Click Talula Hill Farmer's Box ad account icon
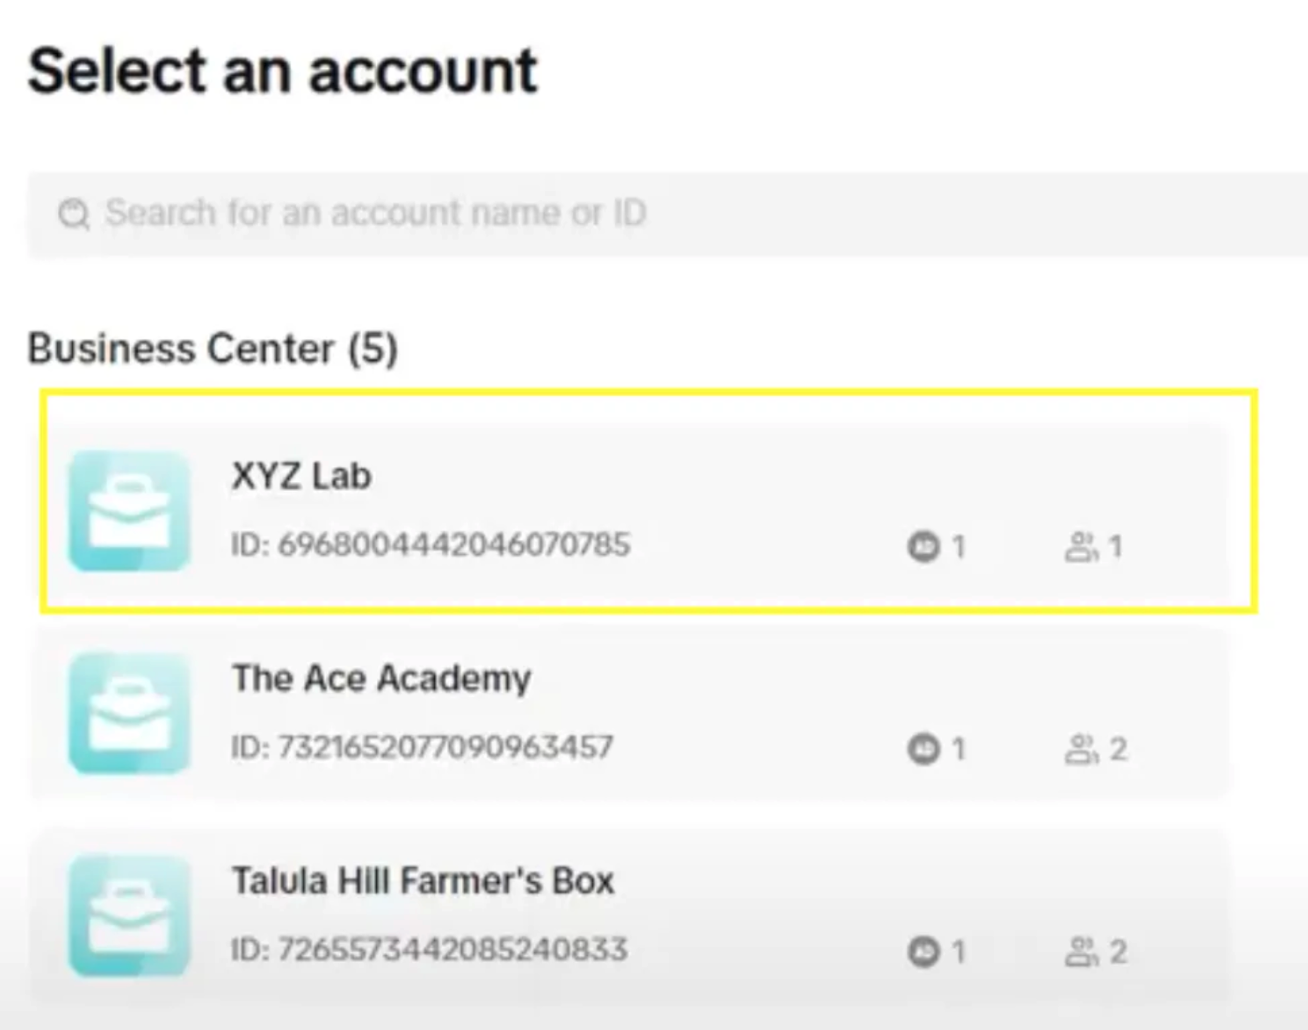The height and width of the screenshot is (1030, 1308). pos(923,951)
